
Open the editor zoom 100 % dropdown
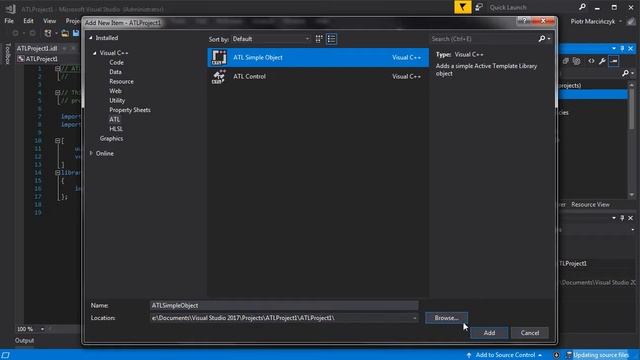click(x=42, y=329)
